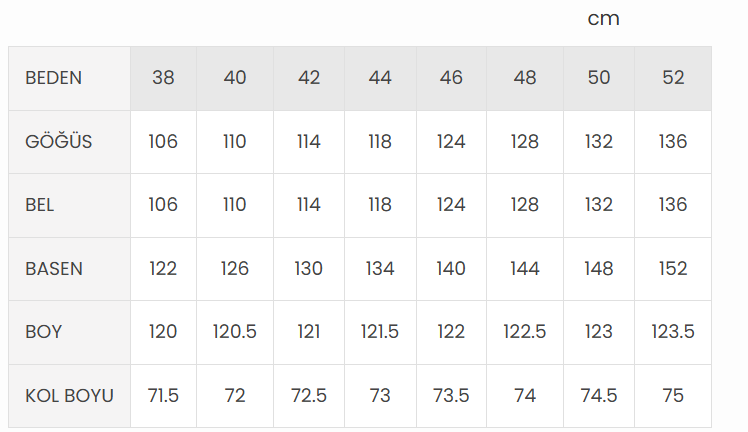Click the BOY value 123.5 cell
748x432 pixels.
pos(673,332)
